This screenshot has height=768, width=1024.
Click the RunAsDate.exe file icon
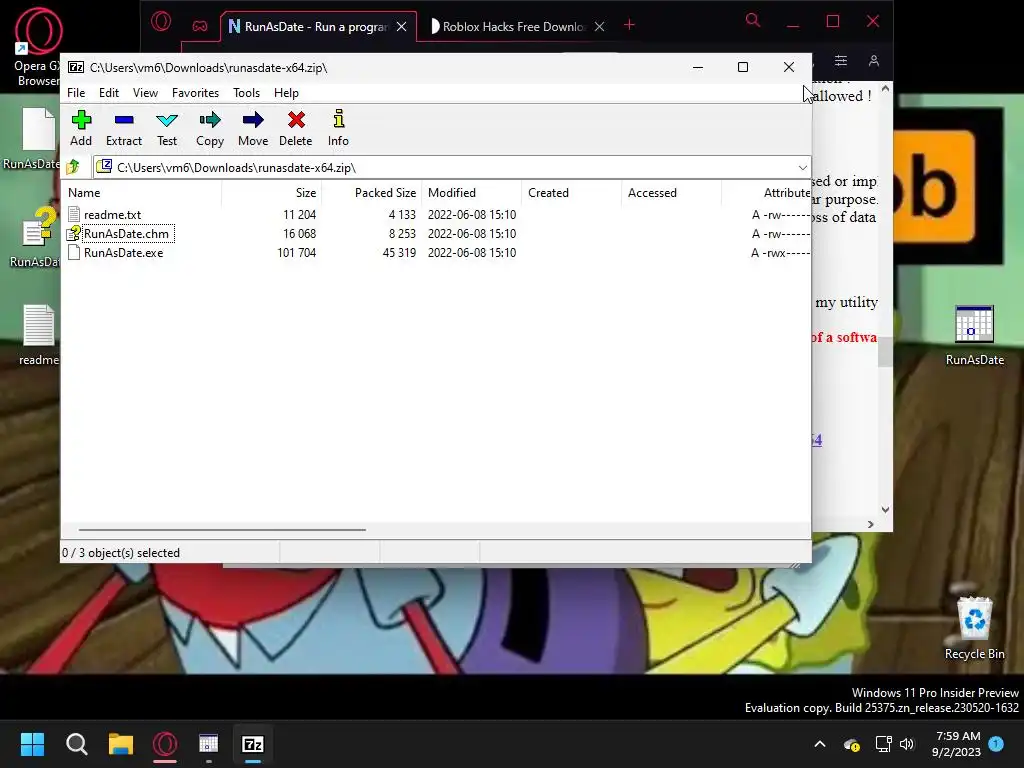click(74, 252)
